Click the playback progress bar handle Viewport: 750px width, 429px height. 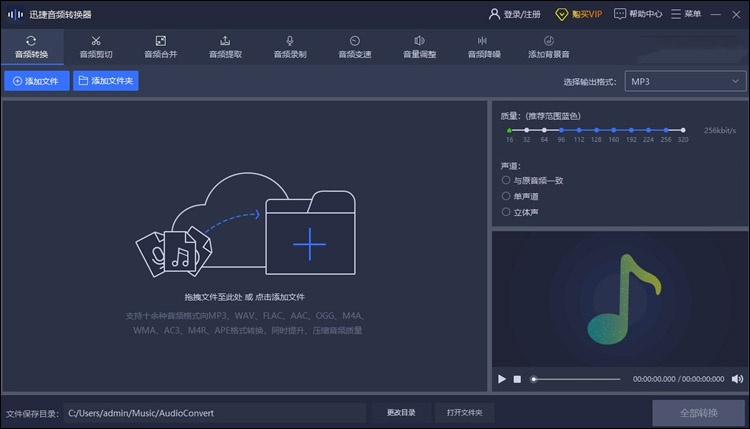point(534,379)
